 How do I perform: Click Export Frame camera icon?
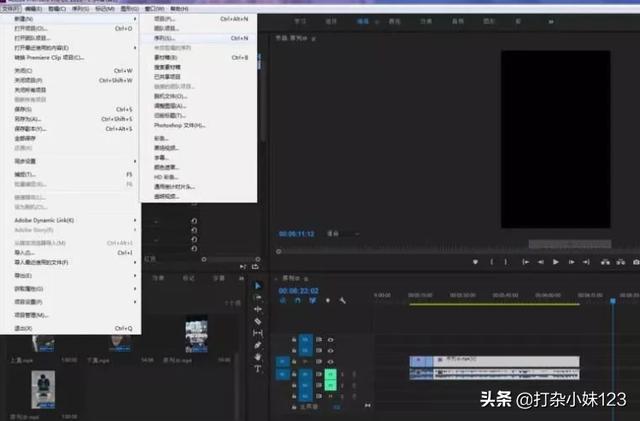[636, 262]
